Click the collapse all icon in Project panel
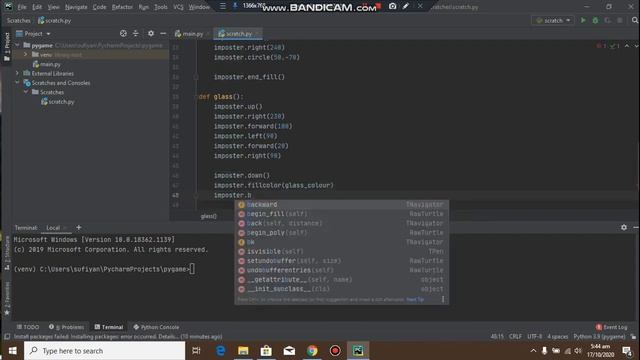Screen dimensions: 640x360 click(136, 33)
